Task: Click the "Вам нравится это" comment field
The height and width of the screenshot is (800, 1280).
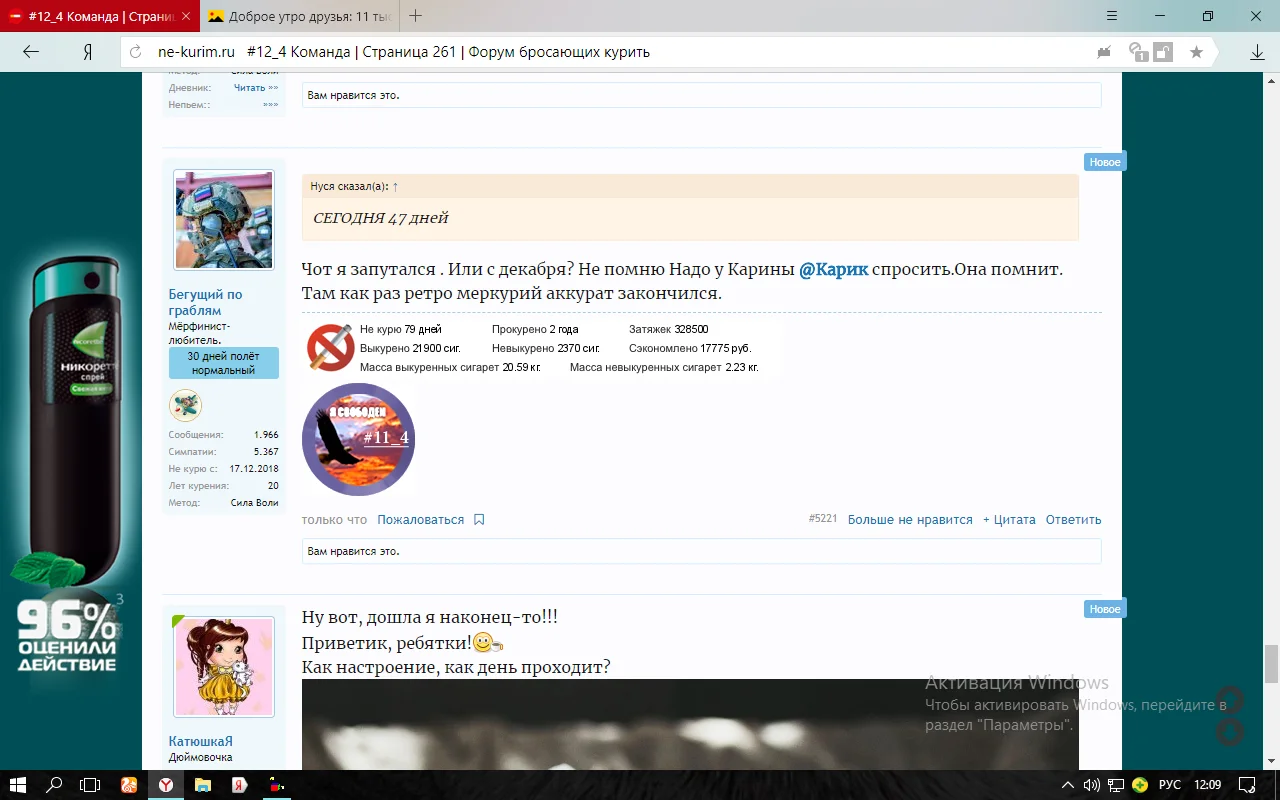Action: coord(700,551)
